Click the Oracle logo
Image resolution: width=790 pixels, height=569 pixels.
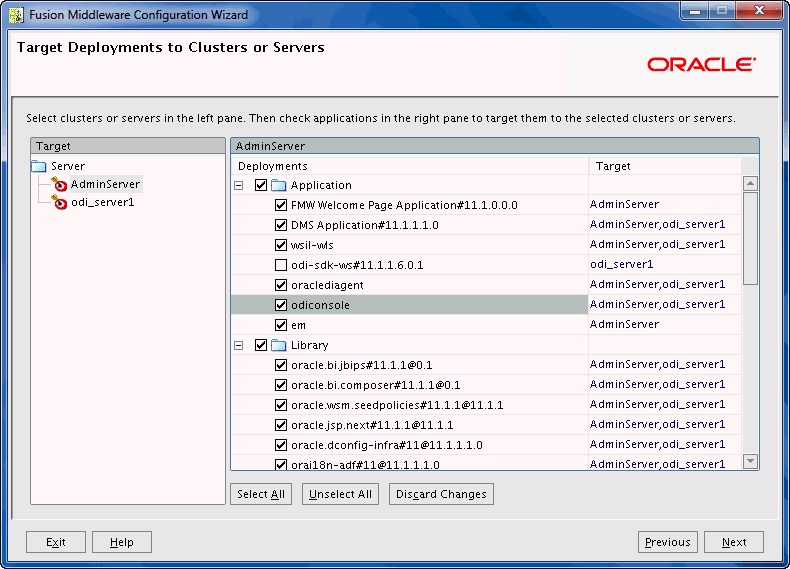coord(701,65)
